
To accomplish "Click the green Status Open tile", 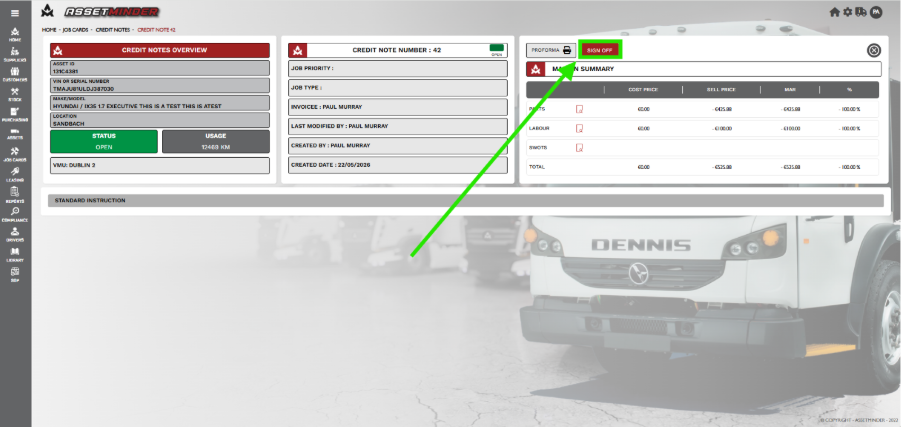I will coord(103,141).
